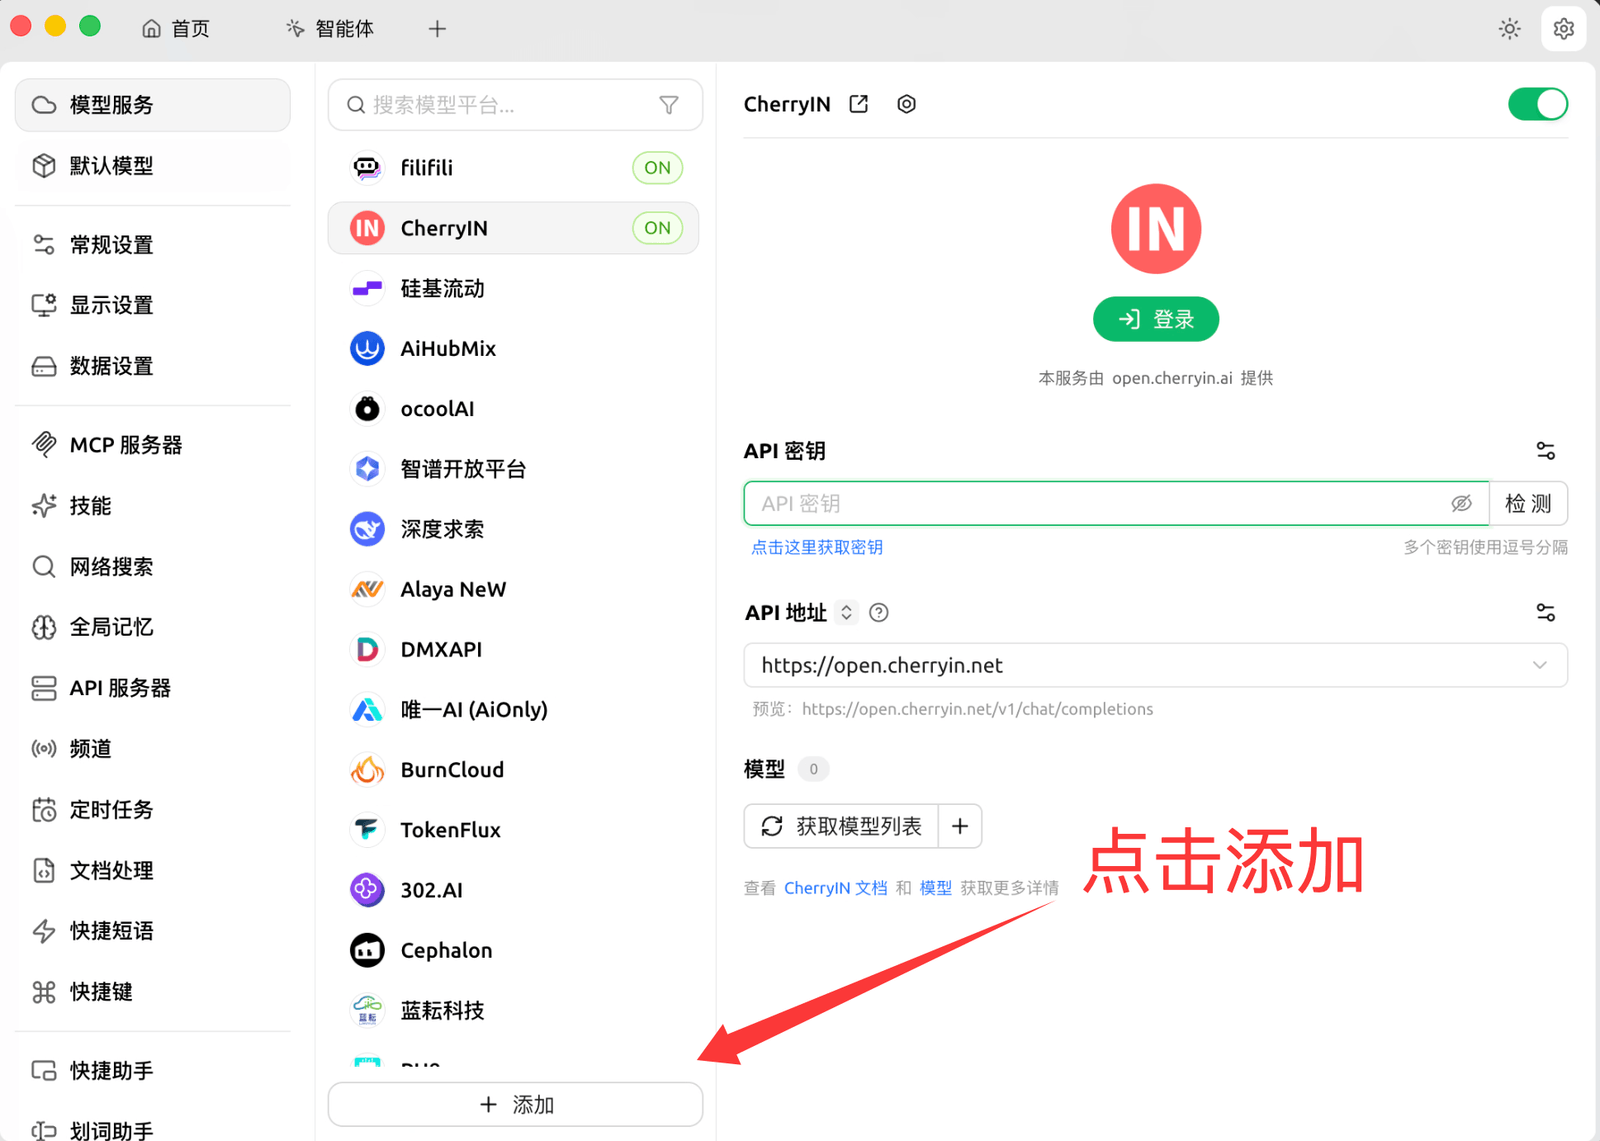
Task: Select the AiHubMix provider
Action: [x=513, y=349]
